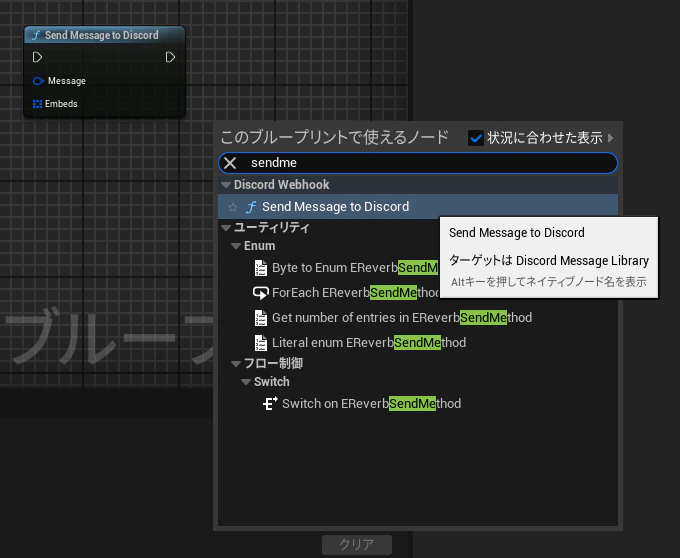The width and height of the screenshot is (680, 558).
Task: Click the Literal enum EReverbSendMethod icon
Action: (261, 343)
